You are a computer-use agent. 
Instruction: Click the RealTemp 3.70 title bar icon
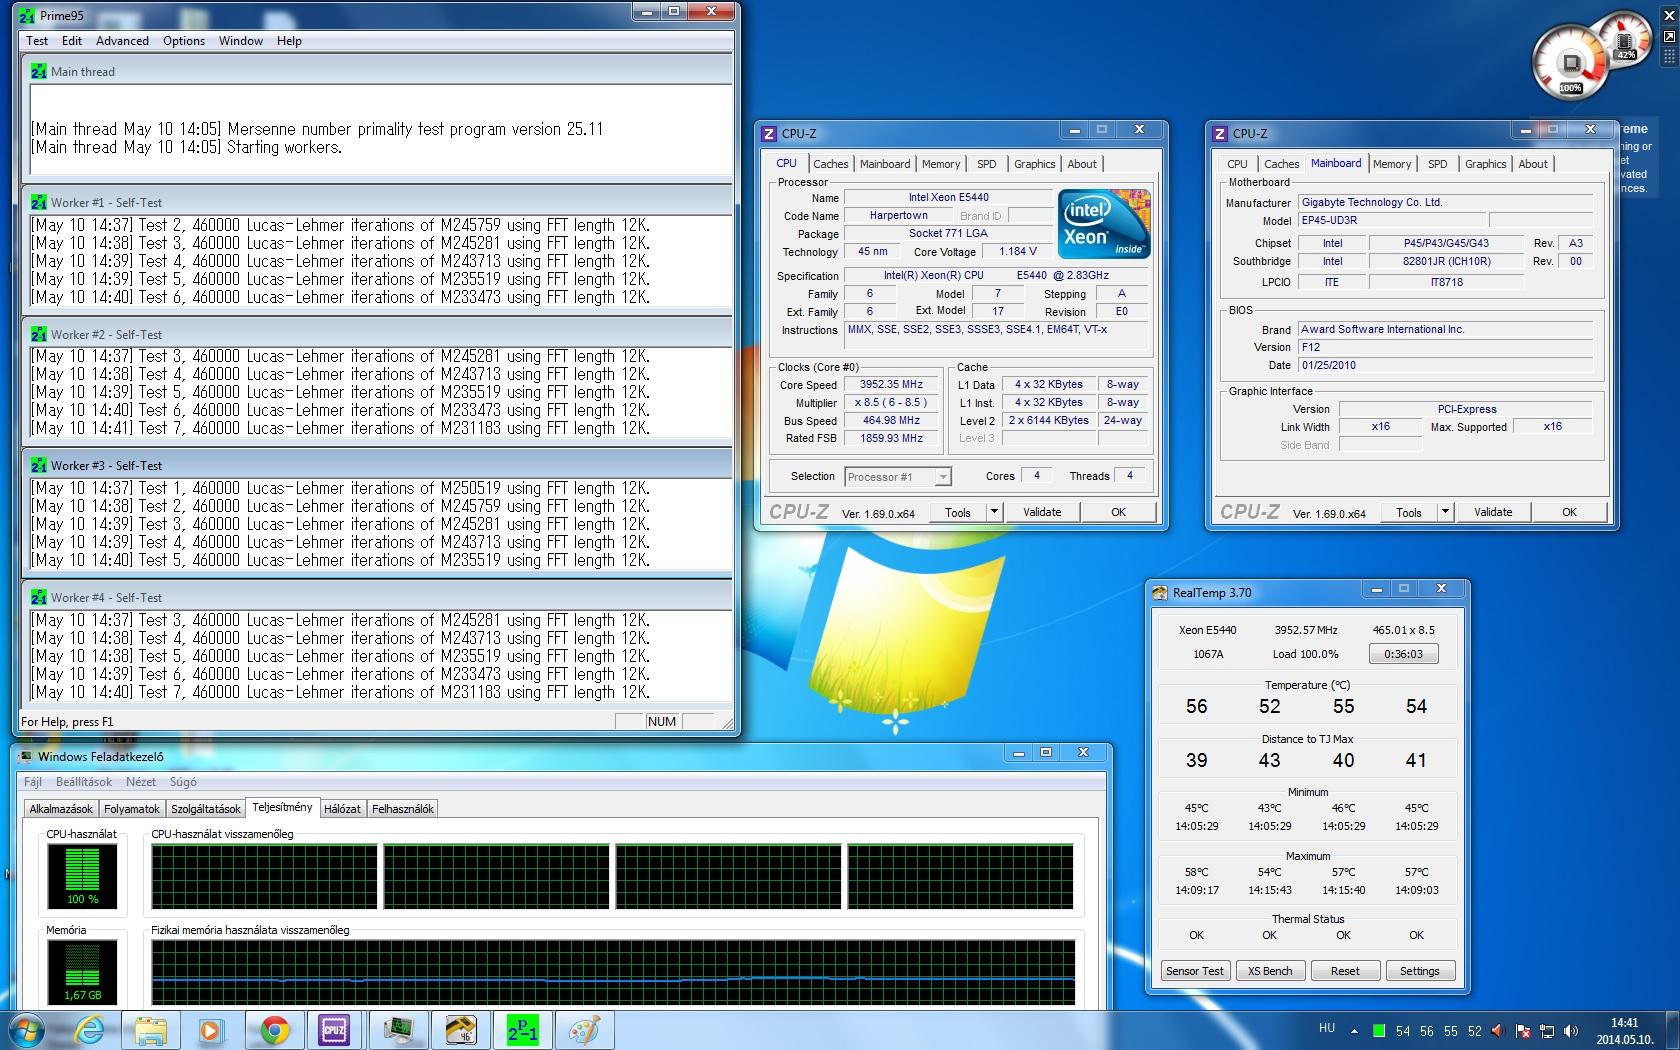click(1160, 592)
